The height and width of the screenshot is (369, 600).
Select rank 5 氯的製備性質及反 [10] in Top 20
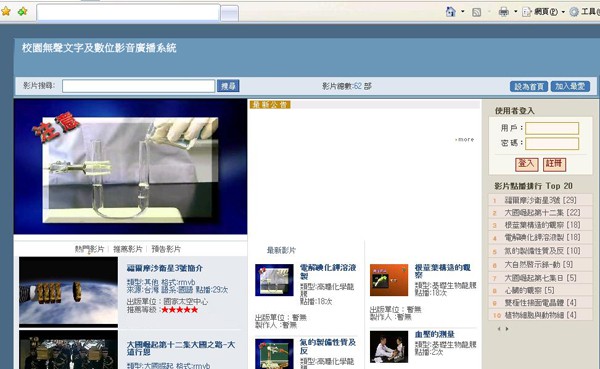(x=540, y=251)
